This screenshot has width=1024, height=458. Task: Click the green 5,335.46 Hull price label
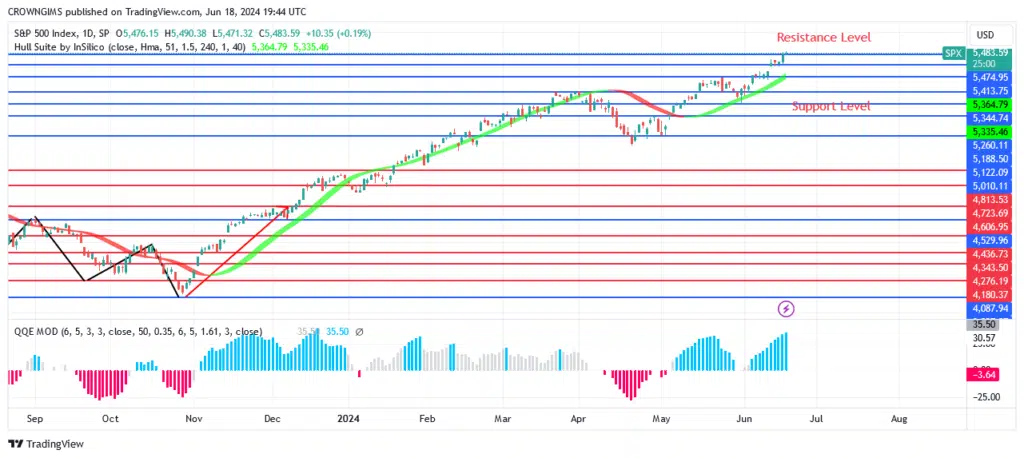tap(988, 131)
